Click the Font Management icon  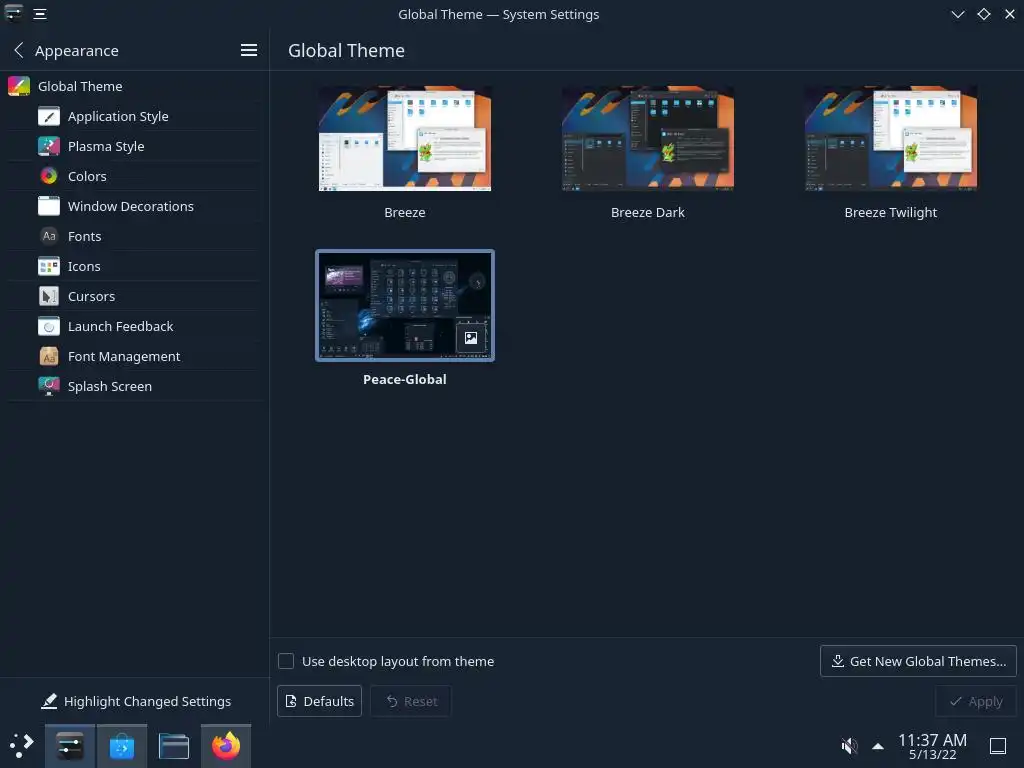pos(49,357)
